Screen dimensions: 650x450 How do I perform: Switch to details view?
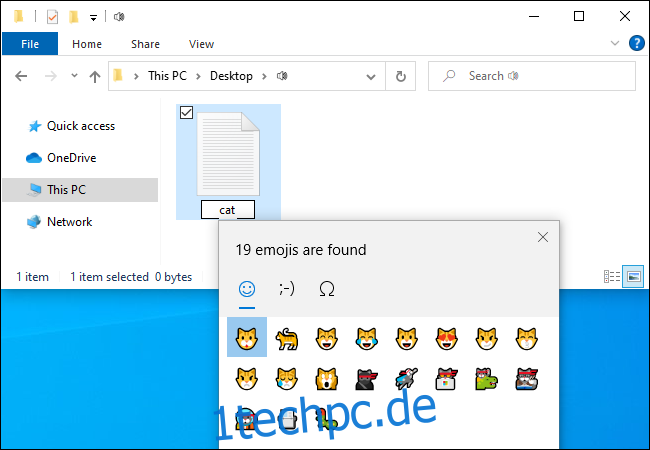point(612,276)
